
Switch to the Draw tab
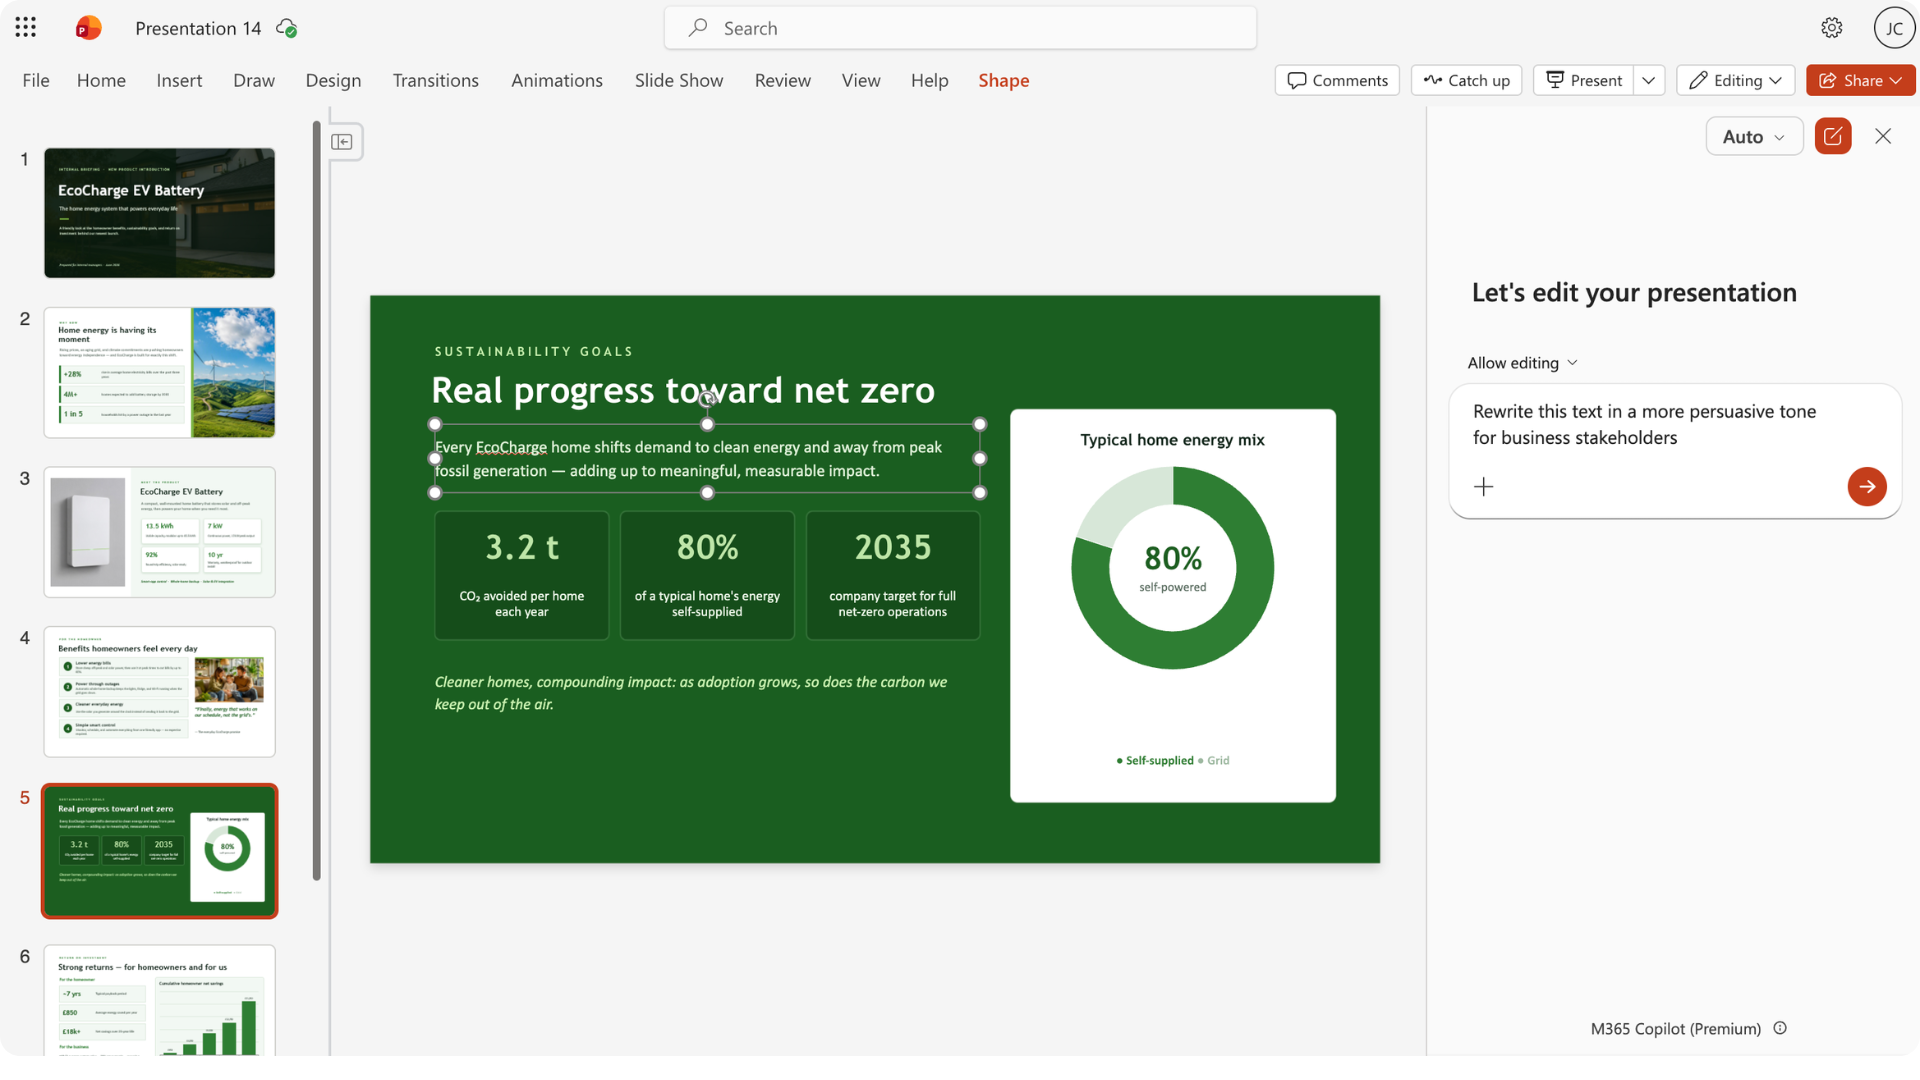[x=254, y=80]
